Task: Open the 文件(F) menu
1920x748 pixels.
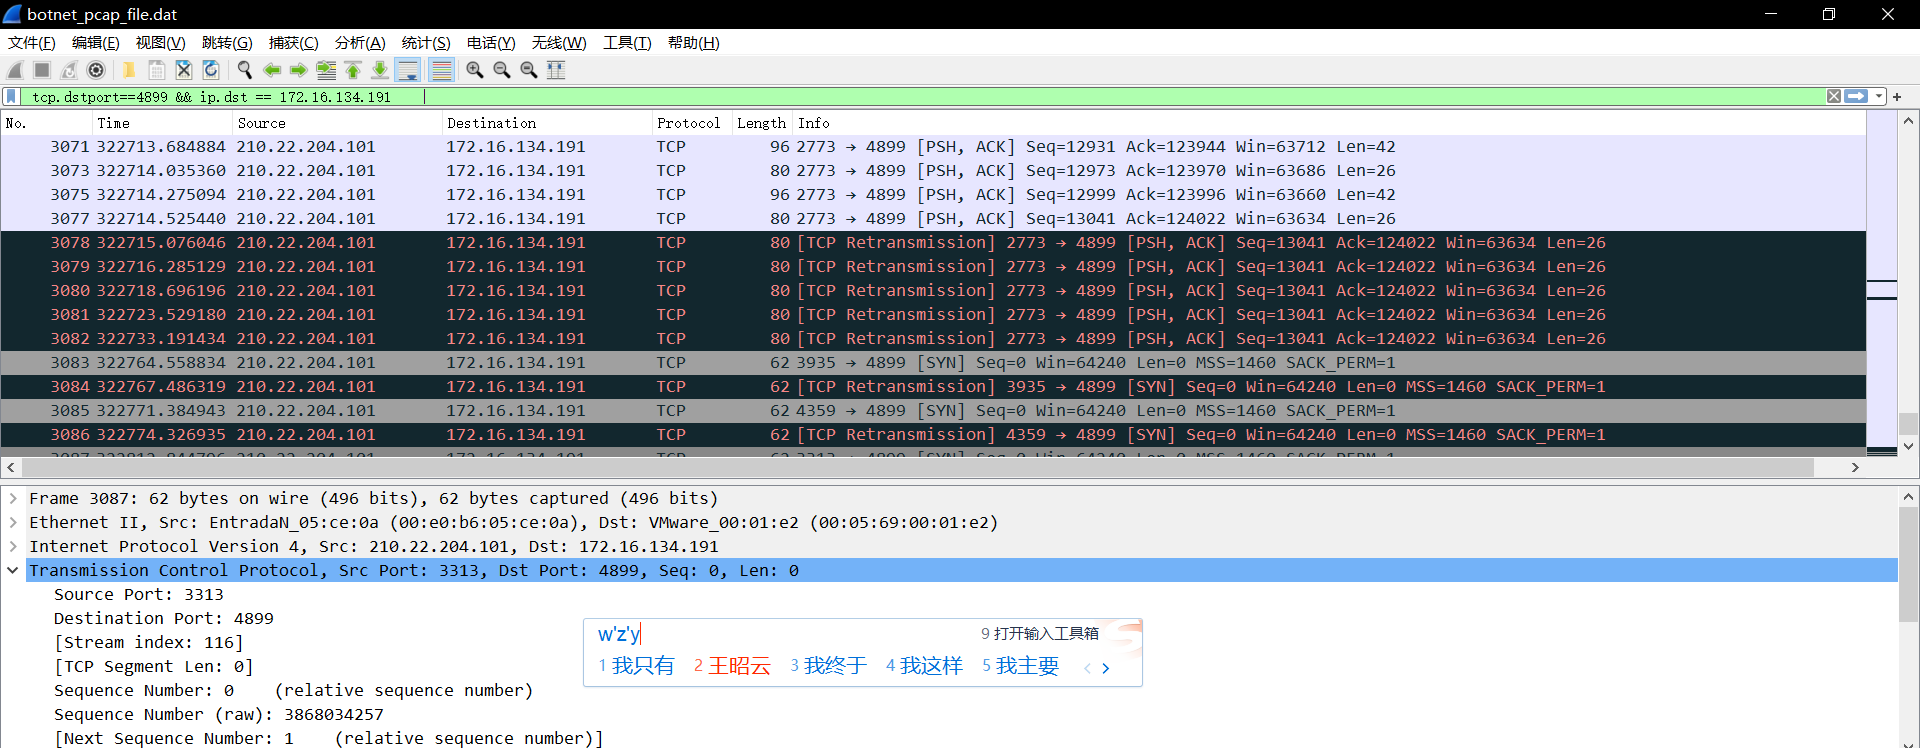Action: pyautogui.click(x=32, y=43)
